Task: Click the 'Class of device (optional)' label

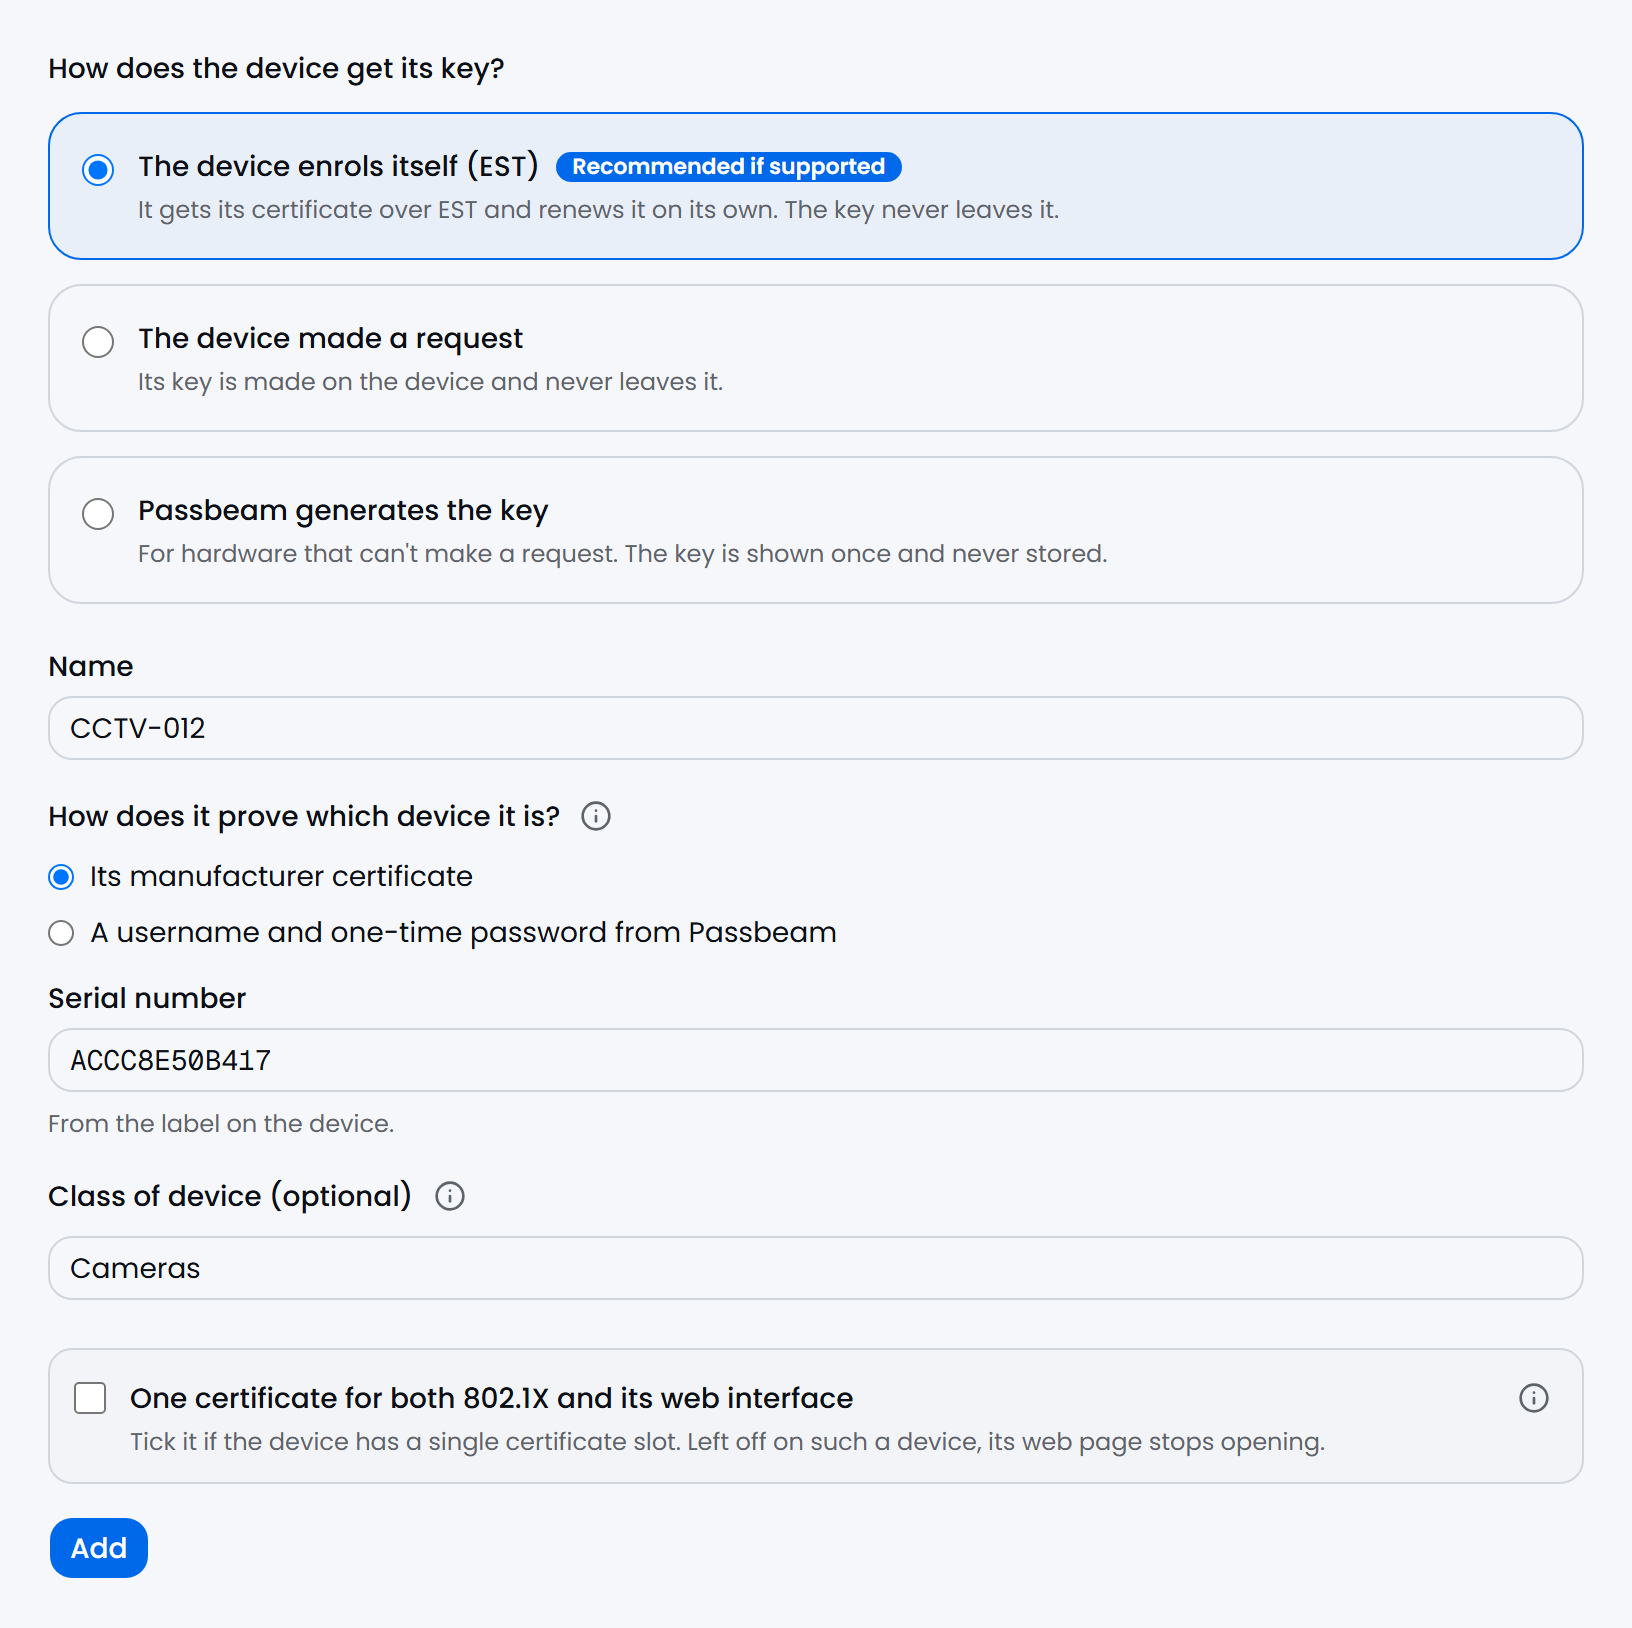Action: 230,1196
